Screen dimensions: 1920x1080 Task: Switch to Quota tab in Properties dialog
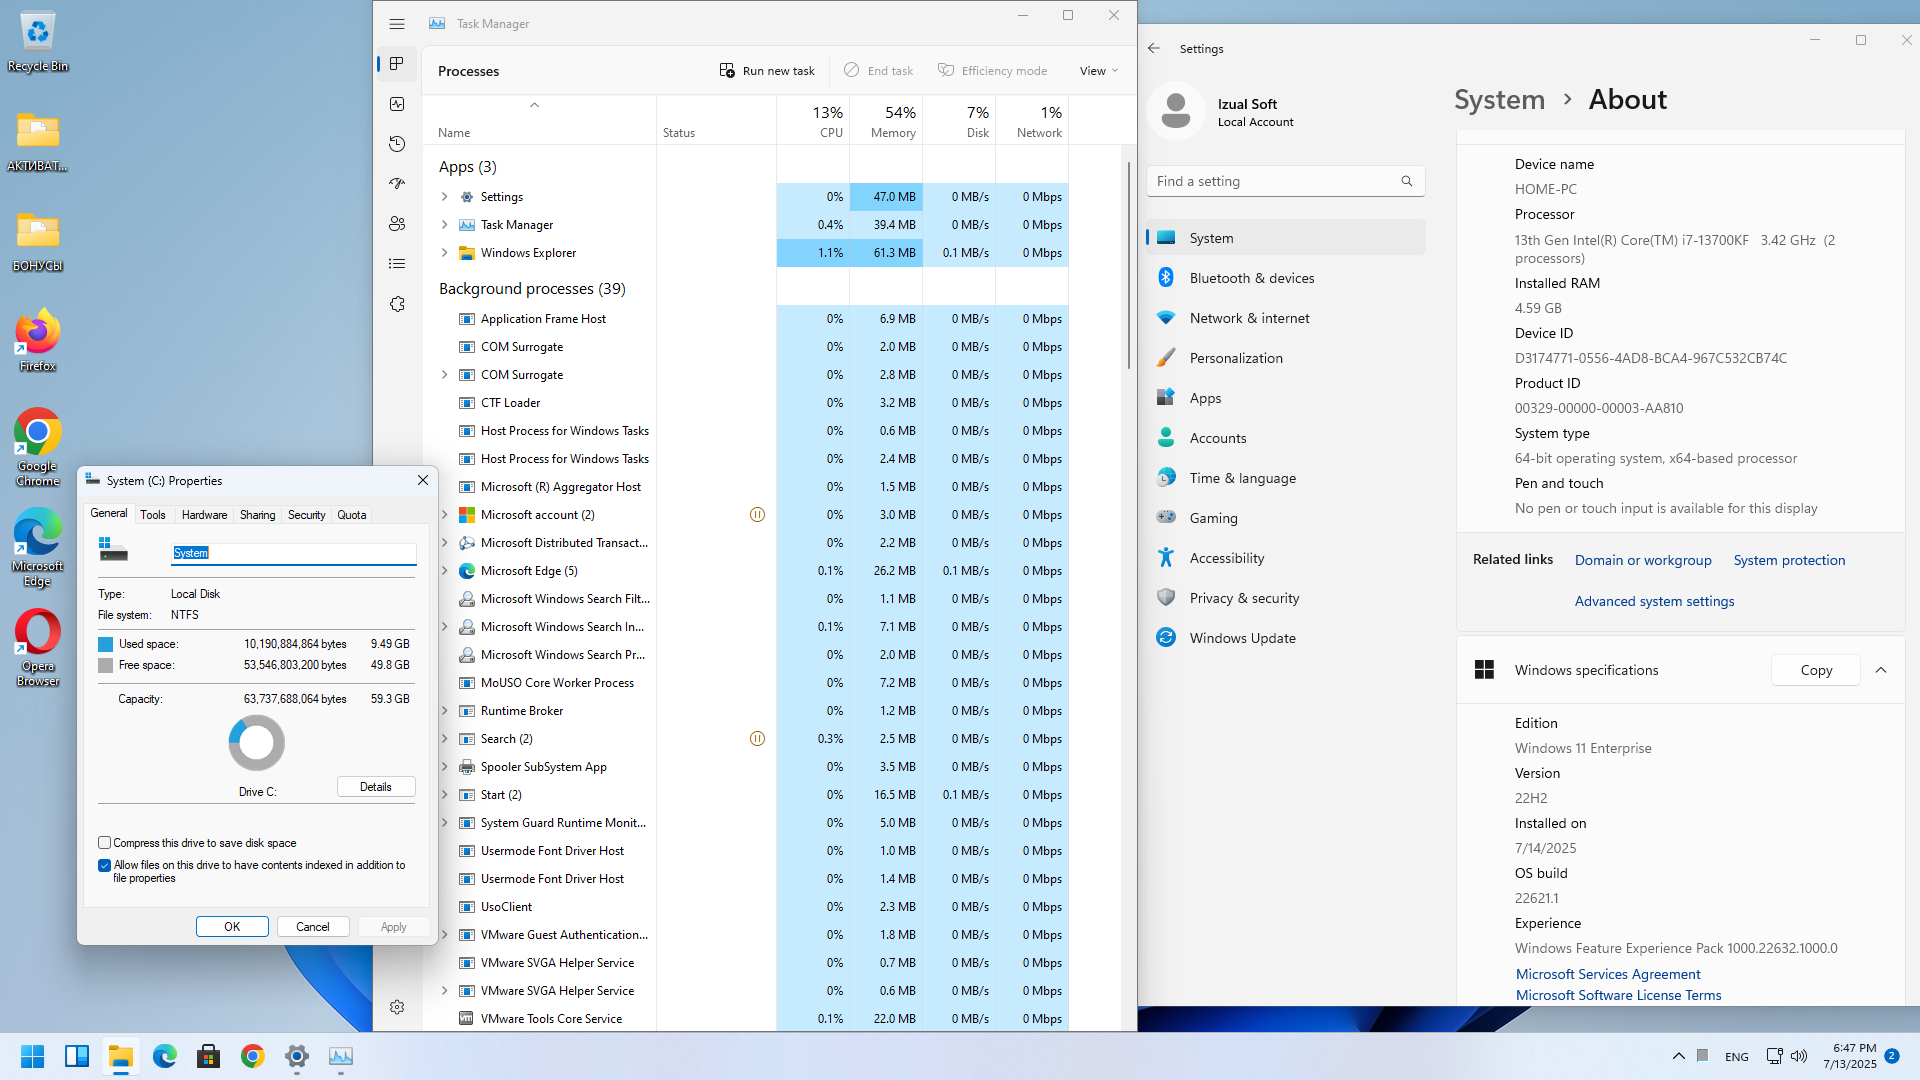click(351, 515)
